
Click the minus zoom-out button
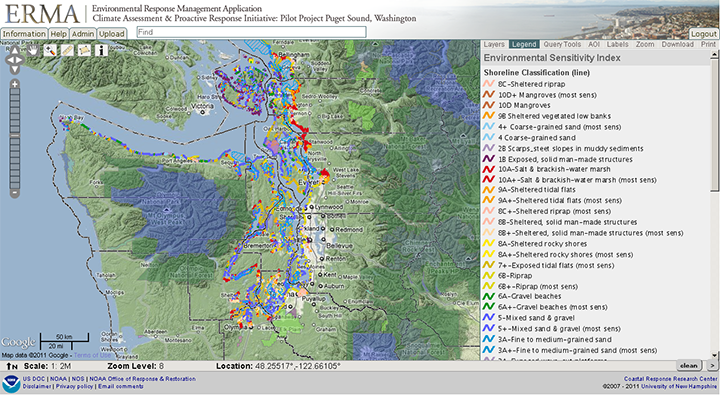click(15, 193)
